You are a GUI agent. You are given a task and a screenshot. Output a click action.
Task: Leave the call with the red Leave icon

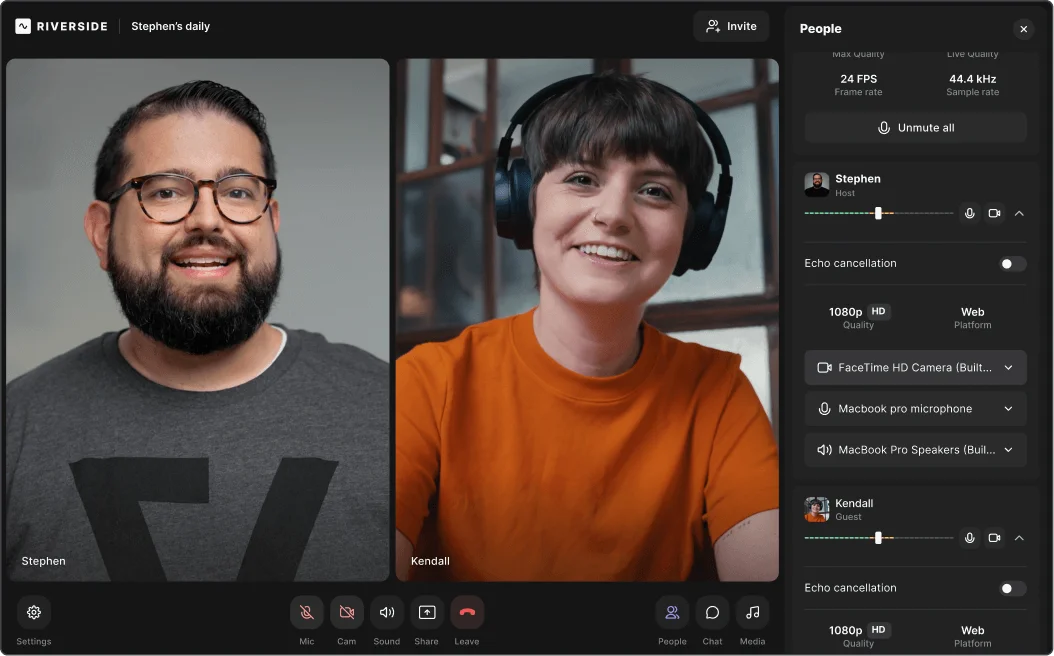467,612
